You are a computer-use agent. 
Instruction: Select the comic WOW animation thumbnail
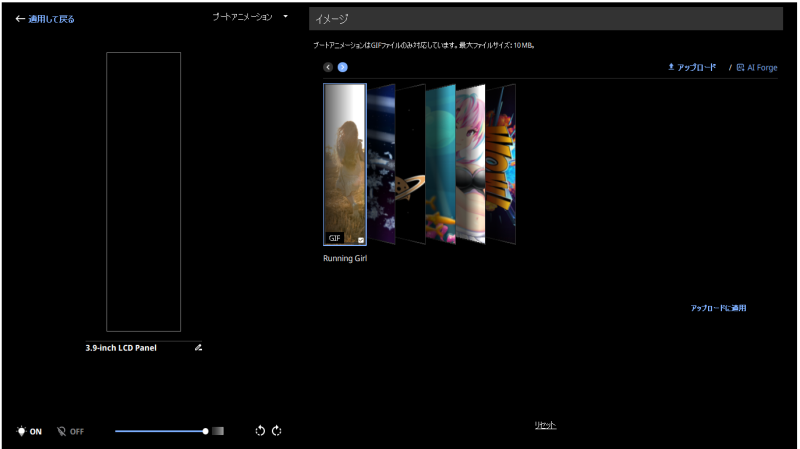[502, 165]
